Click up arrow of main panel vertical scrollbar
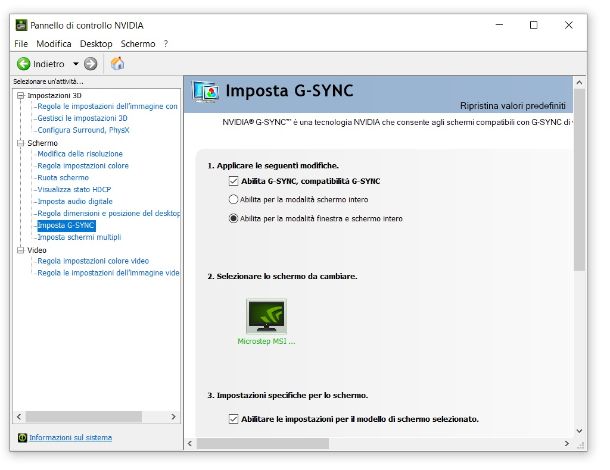610x470 pixels. coord(579,82)
